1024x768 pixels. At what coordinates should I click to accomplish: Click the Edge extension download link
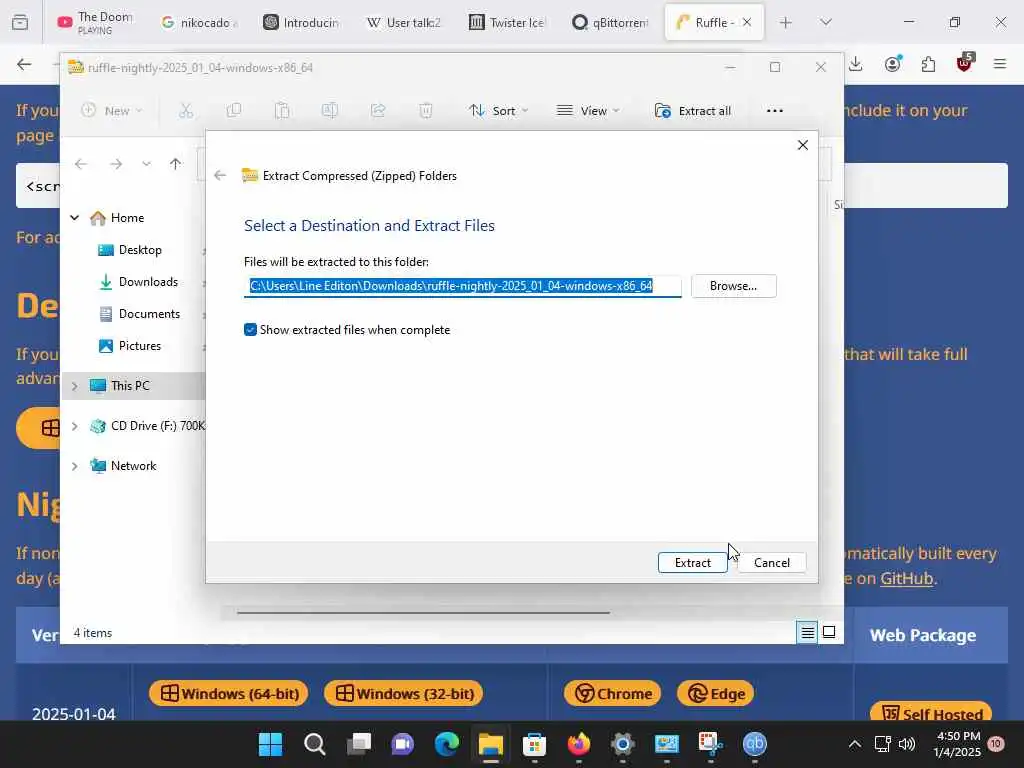[716, 694]
